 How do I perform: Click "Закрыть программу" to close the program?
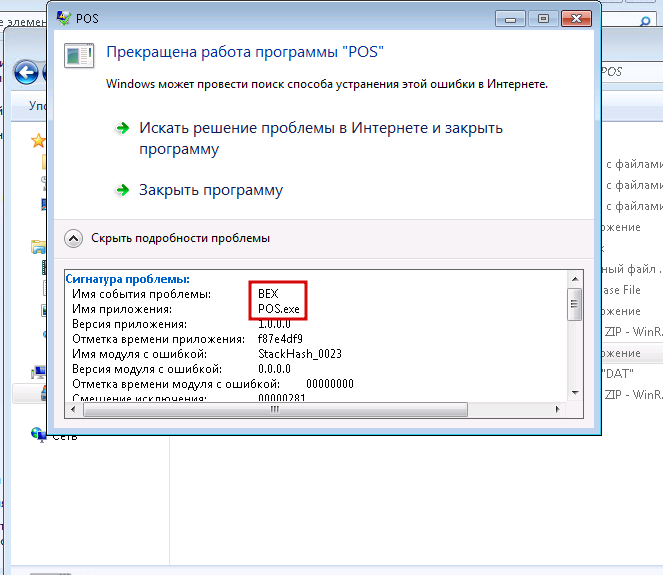(x=211, y=190)
